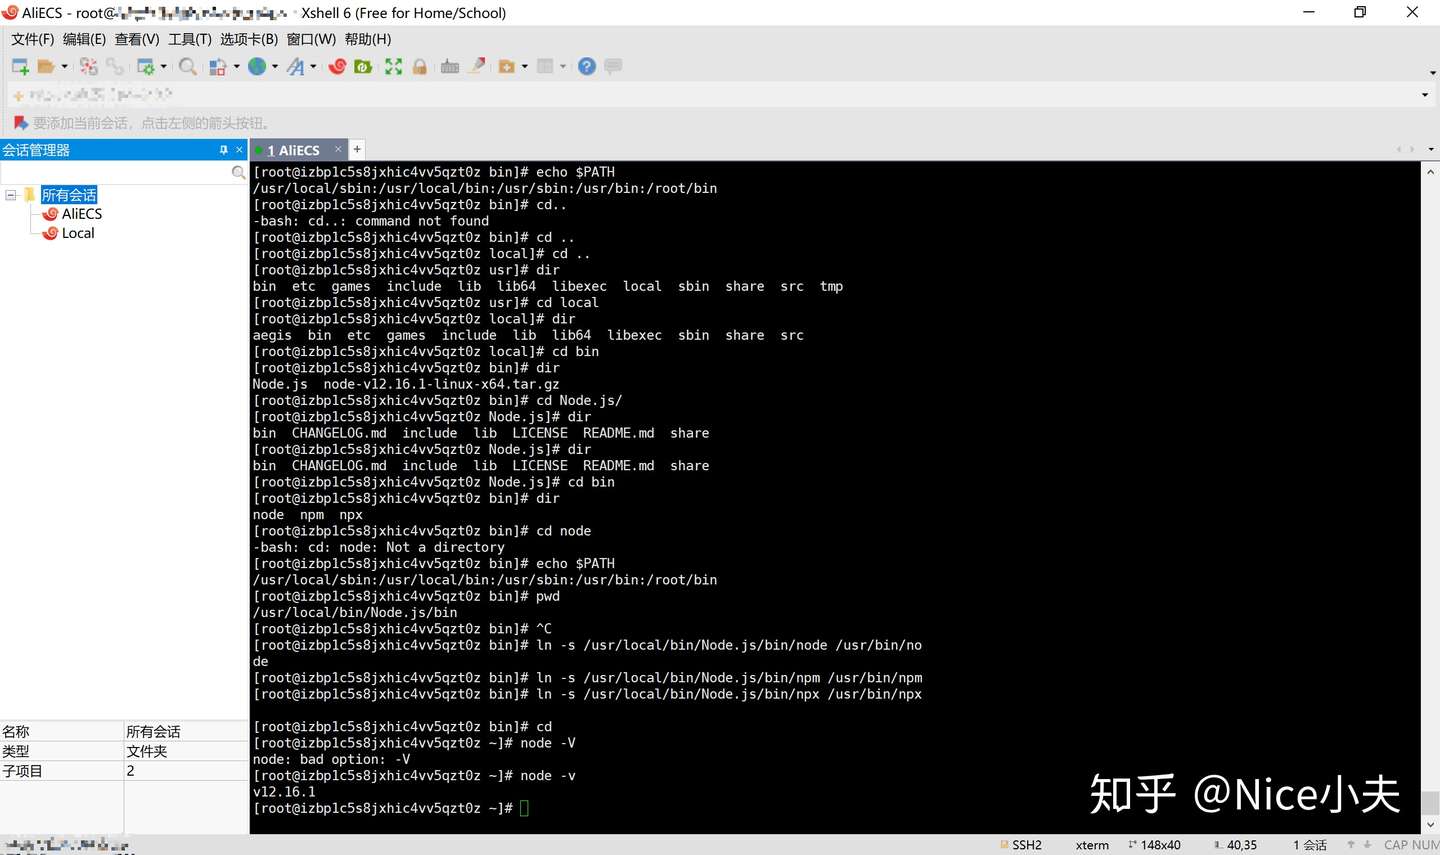Open the 文件(F) menu
1440x855 pixels.
(33, 39)
